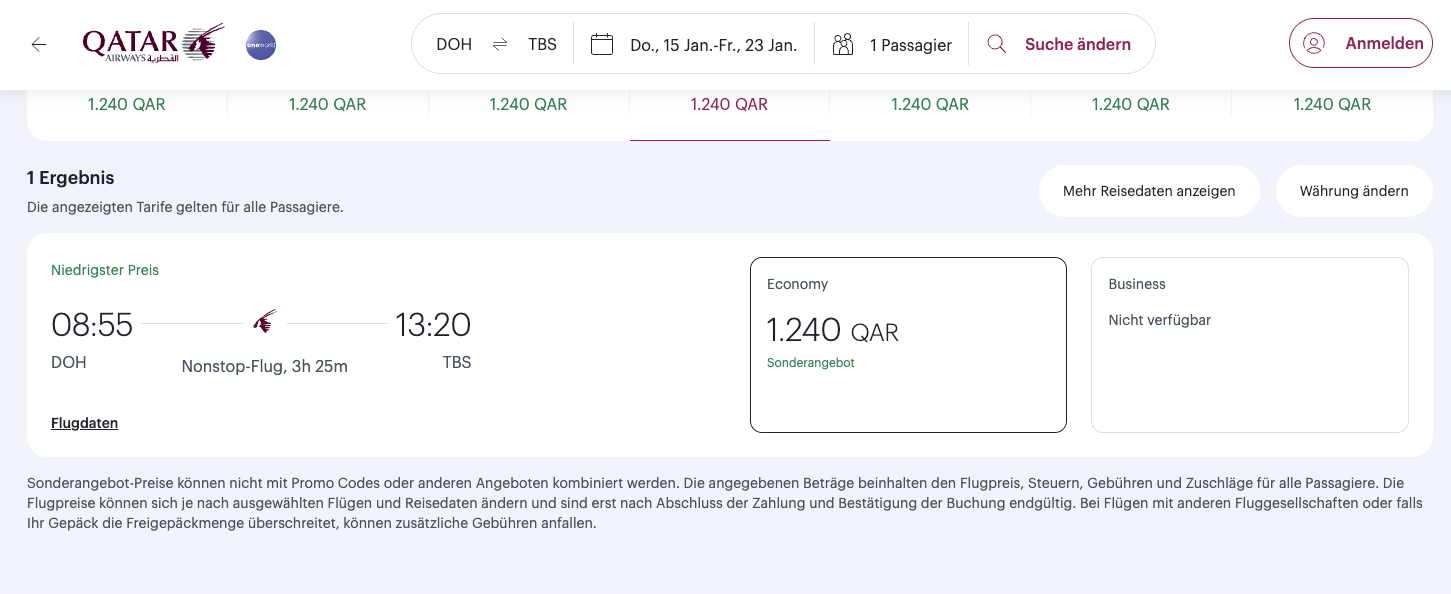Click the user profile icon
The height and width of the screenshot is (594, 1451).
1314,43
